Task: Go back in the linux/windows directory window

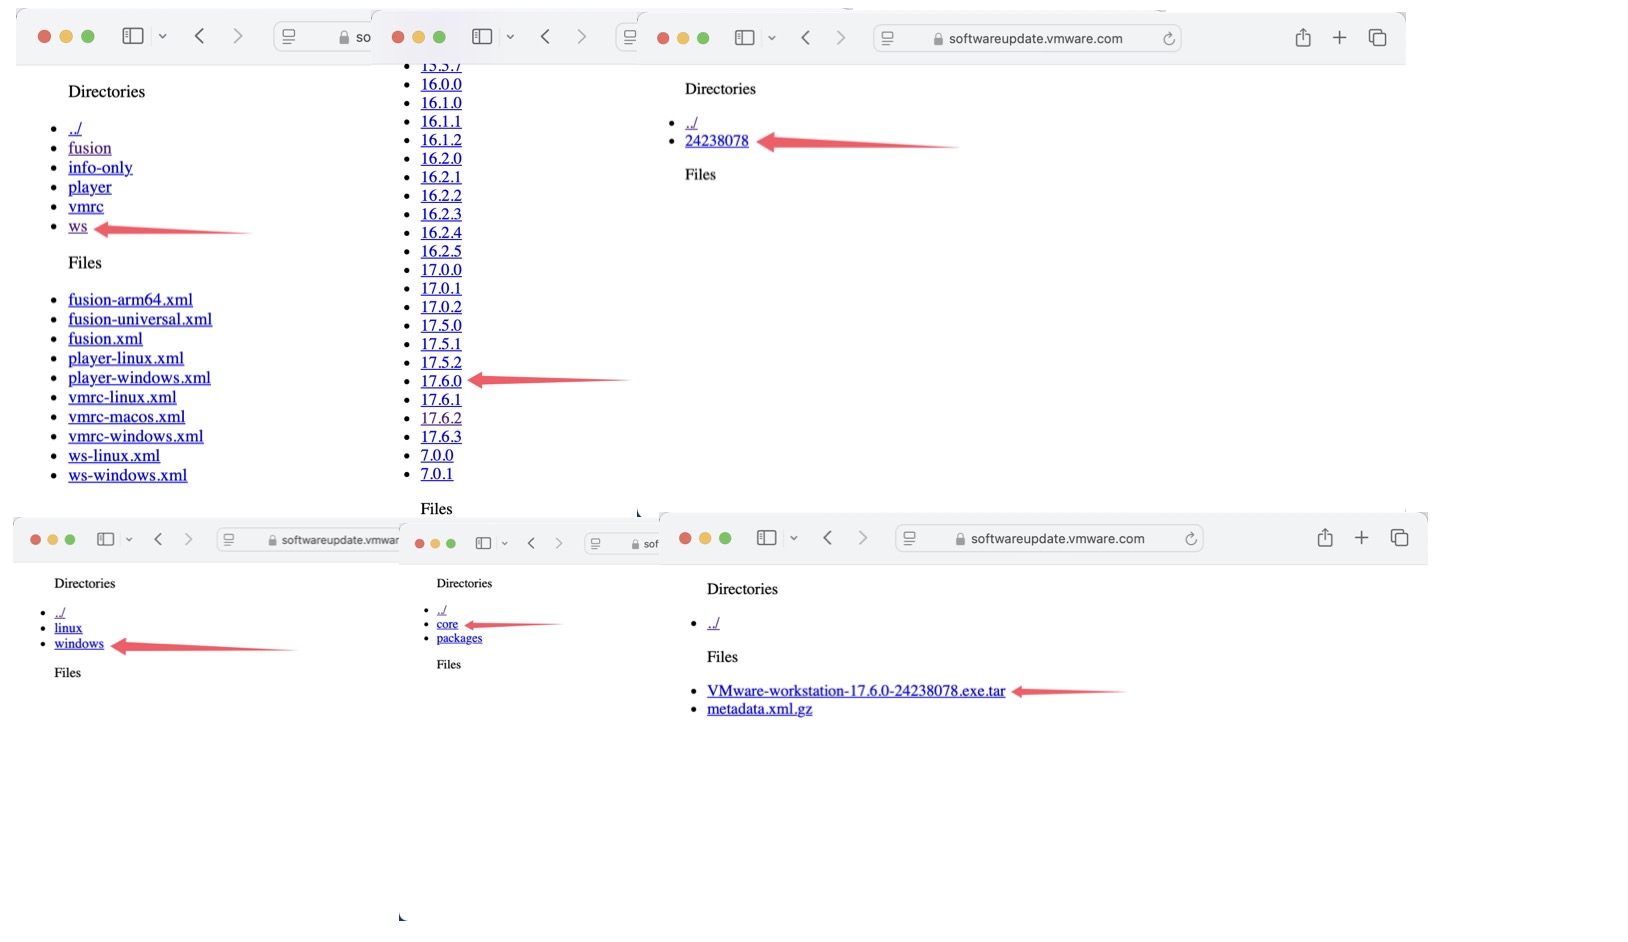Action: click(158, 539)
